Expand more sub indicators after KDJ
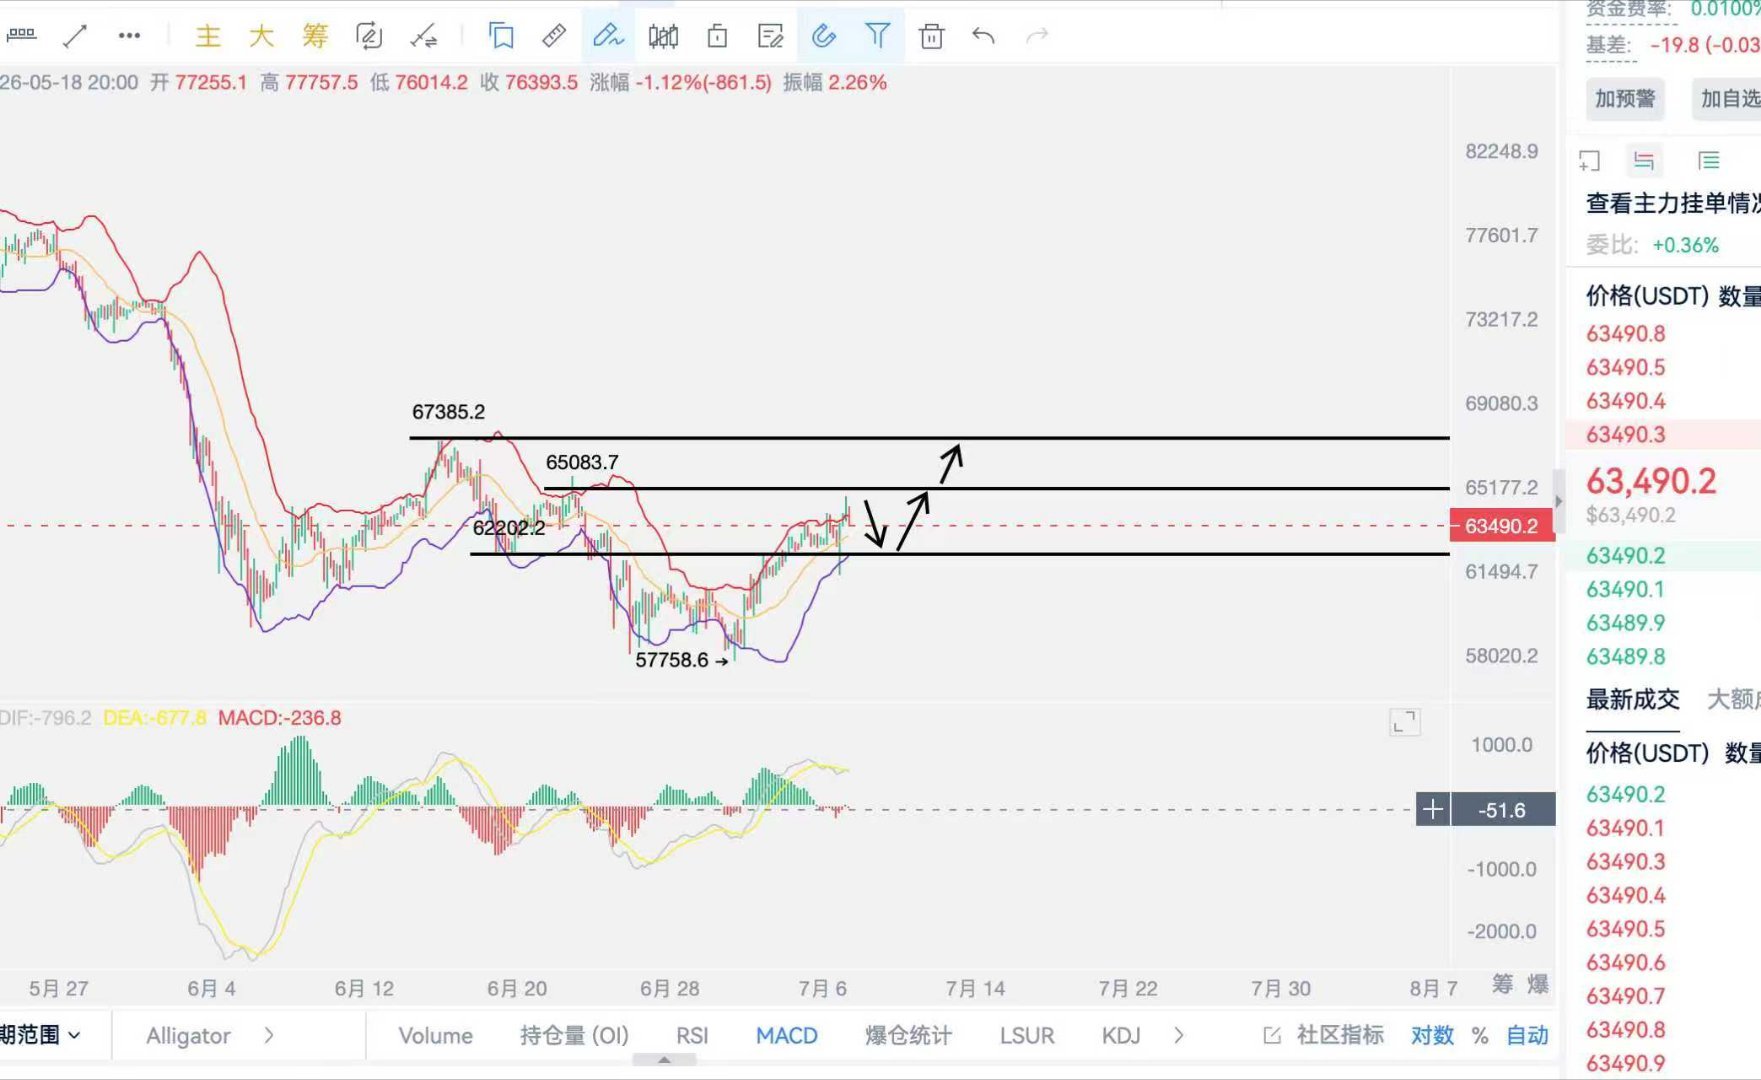This screenshot has height=1080, width=1761. point(1178,1036)
